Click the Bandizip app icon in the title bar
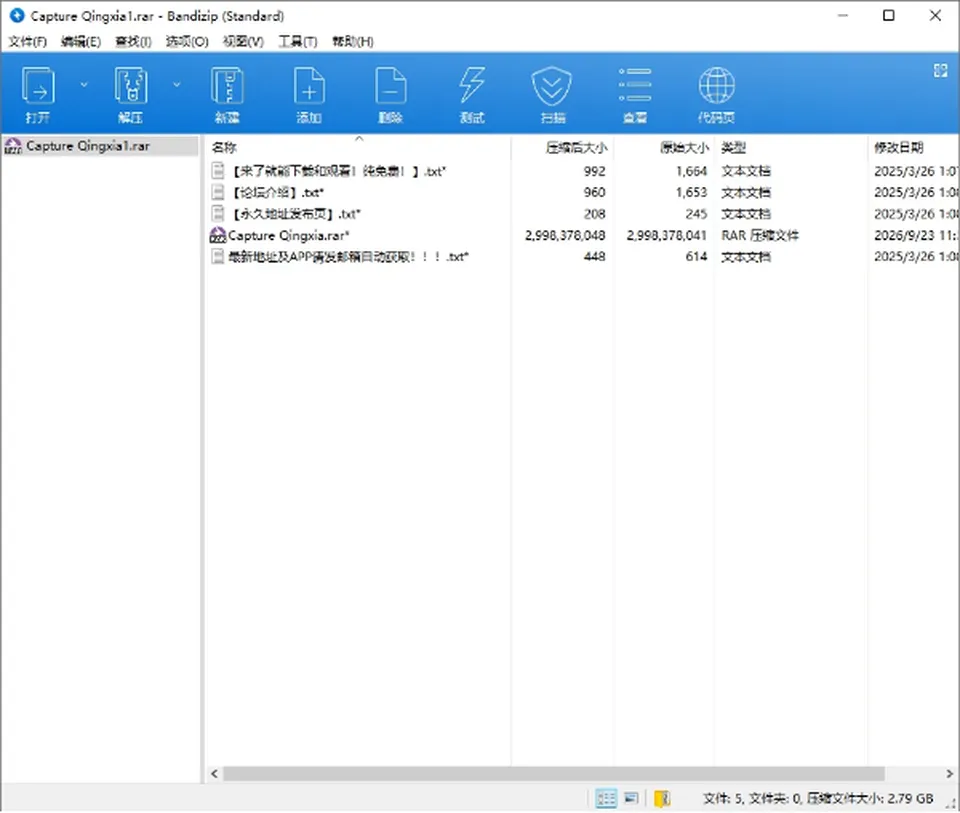This screenshot has height=813, width=960. (x=17, y=15)
